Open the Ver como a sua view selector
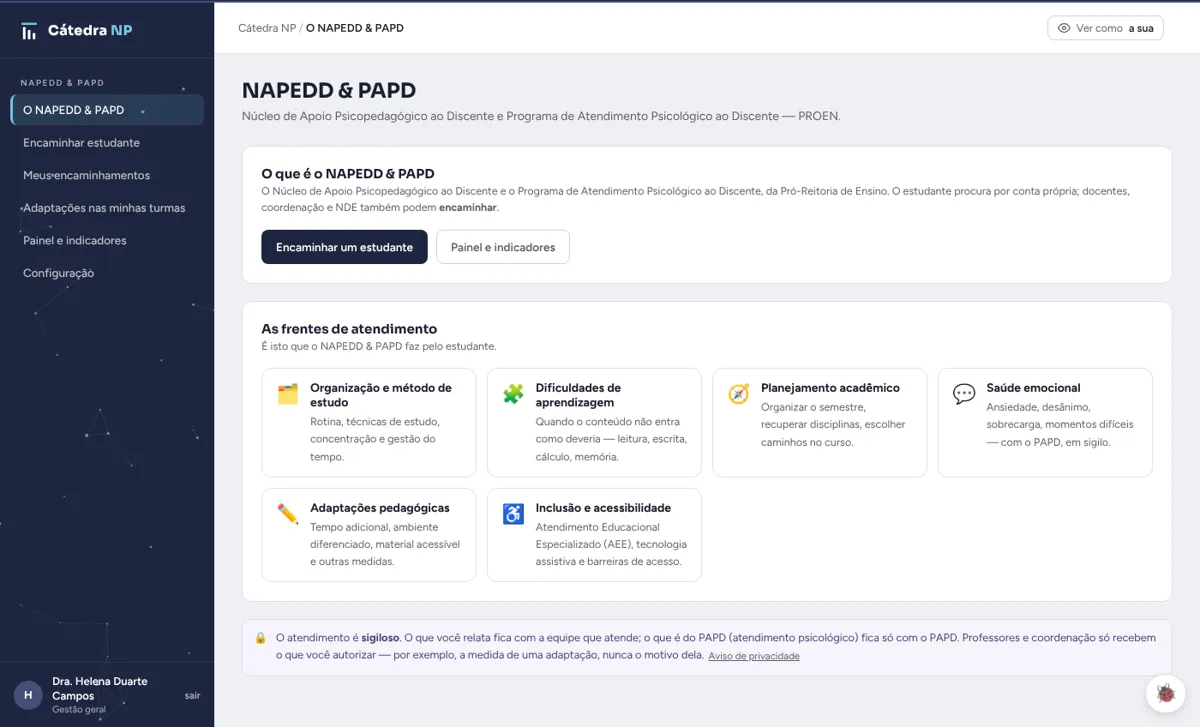This screenshot has height=727, width=1200. pyautogui.click(x=1106, y=28)
